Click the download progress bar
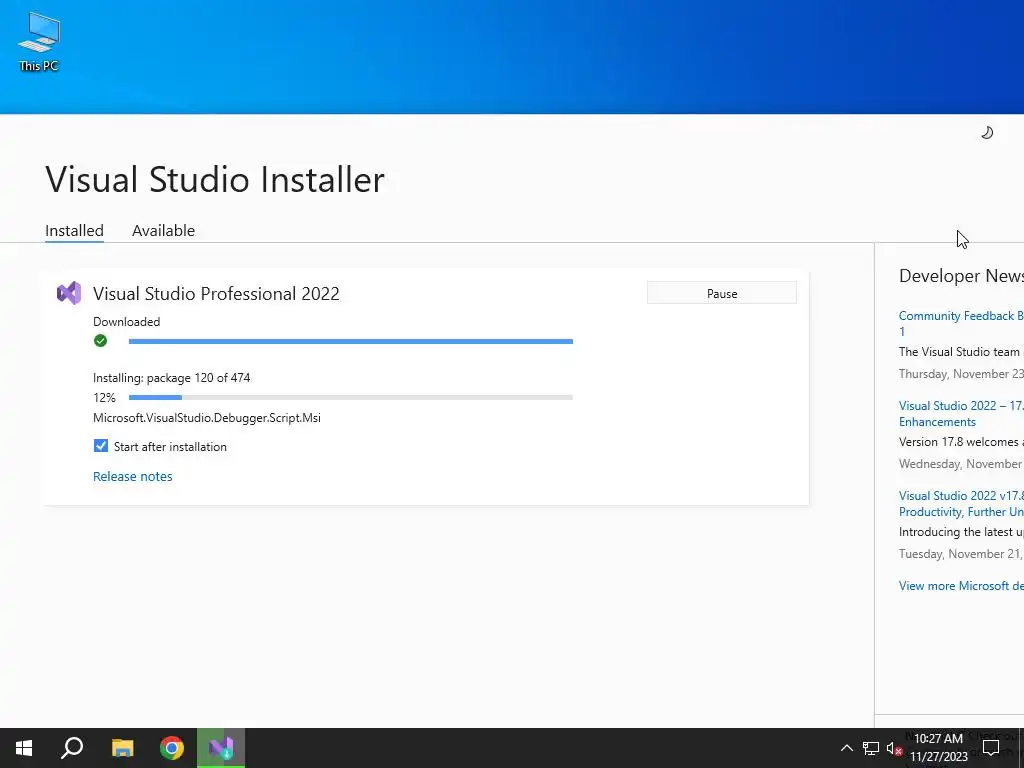Viewport: 1024px width, 768px height. pyautogui.click(x=351, y=341)
